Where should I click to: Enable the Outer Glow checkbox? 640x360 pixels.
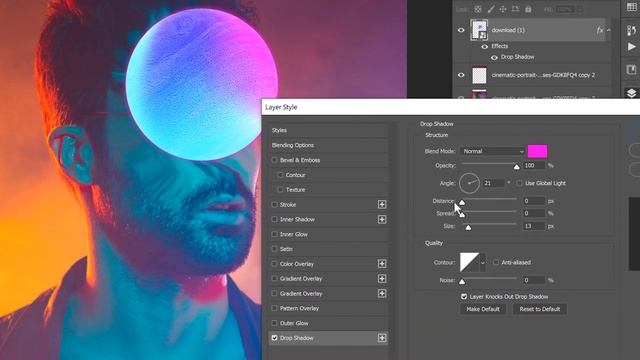pyautogui.click(x=274, y=323)
